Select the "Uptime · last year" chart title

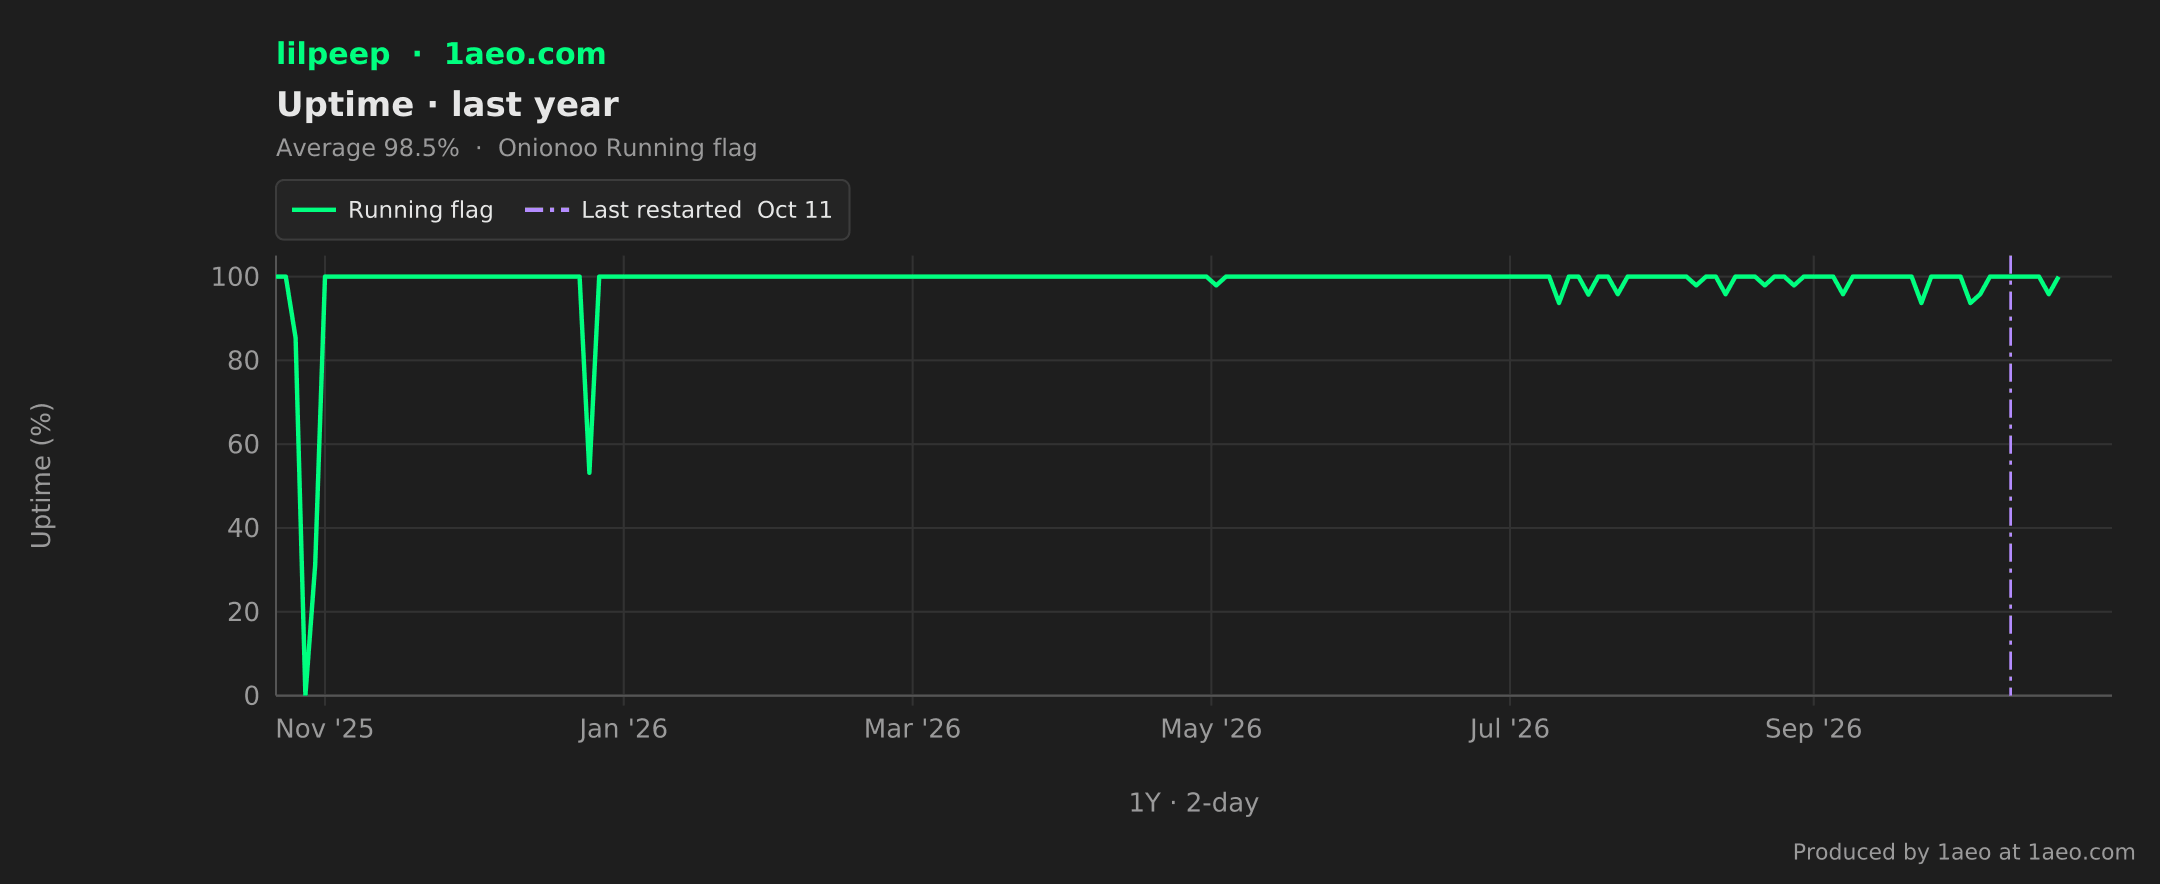coord(447,104)
